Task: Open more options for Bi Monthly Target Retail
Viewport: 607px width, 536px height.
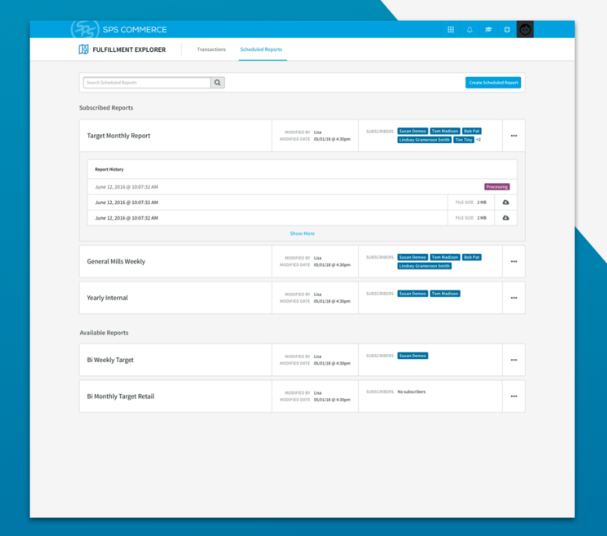Action: click(x=514, y=396)
